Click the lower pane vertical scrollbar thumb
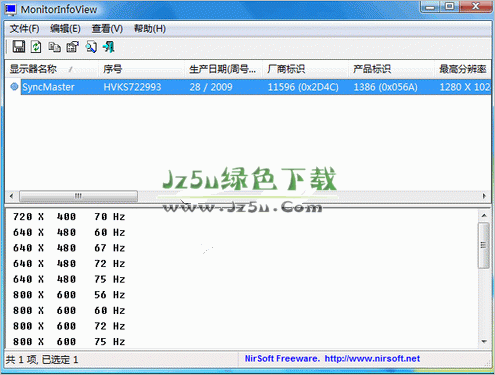 tap(484, 245)
